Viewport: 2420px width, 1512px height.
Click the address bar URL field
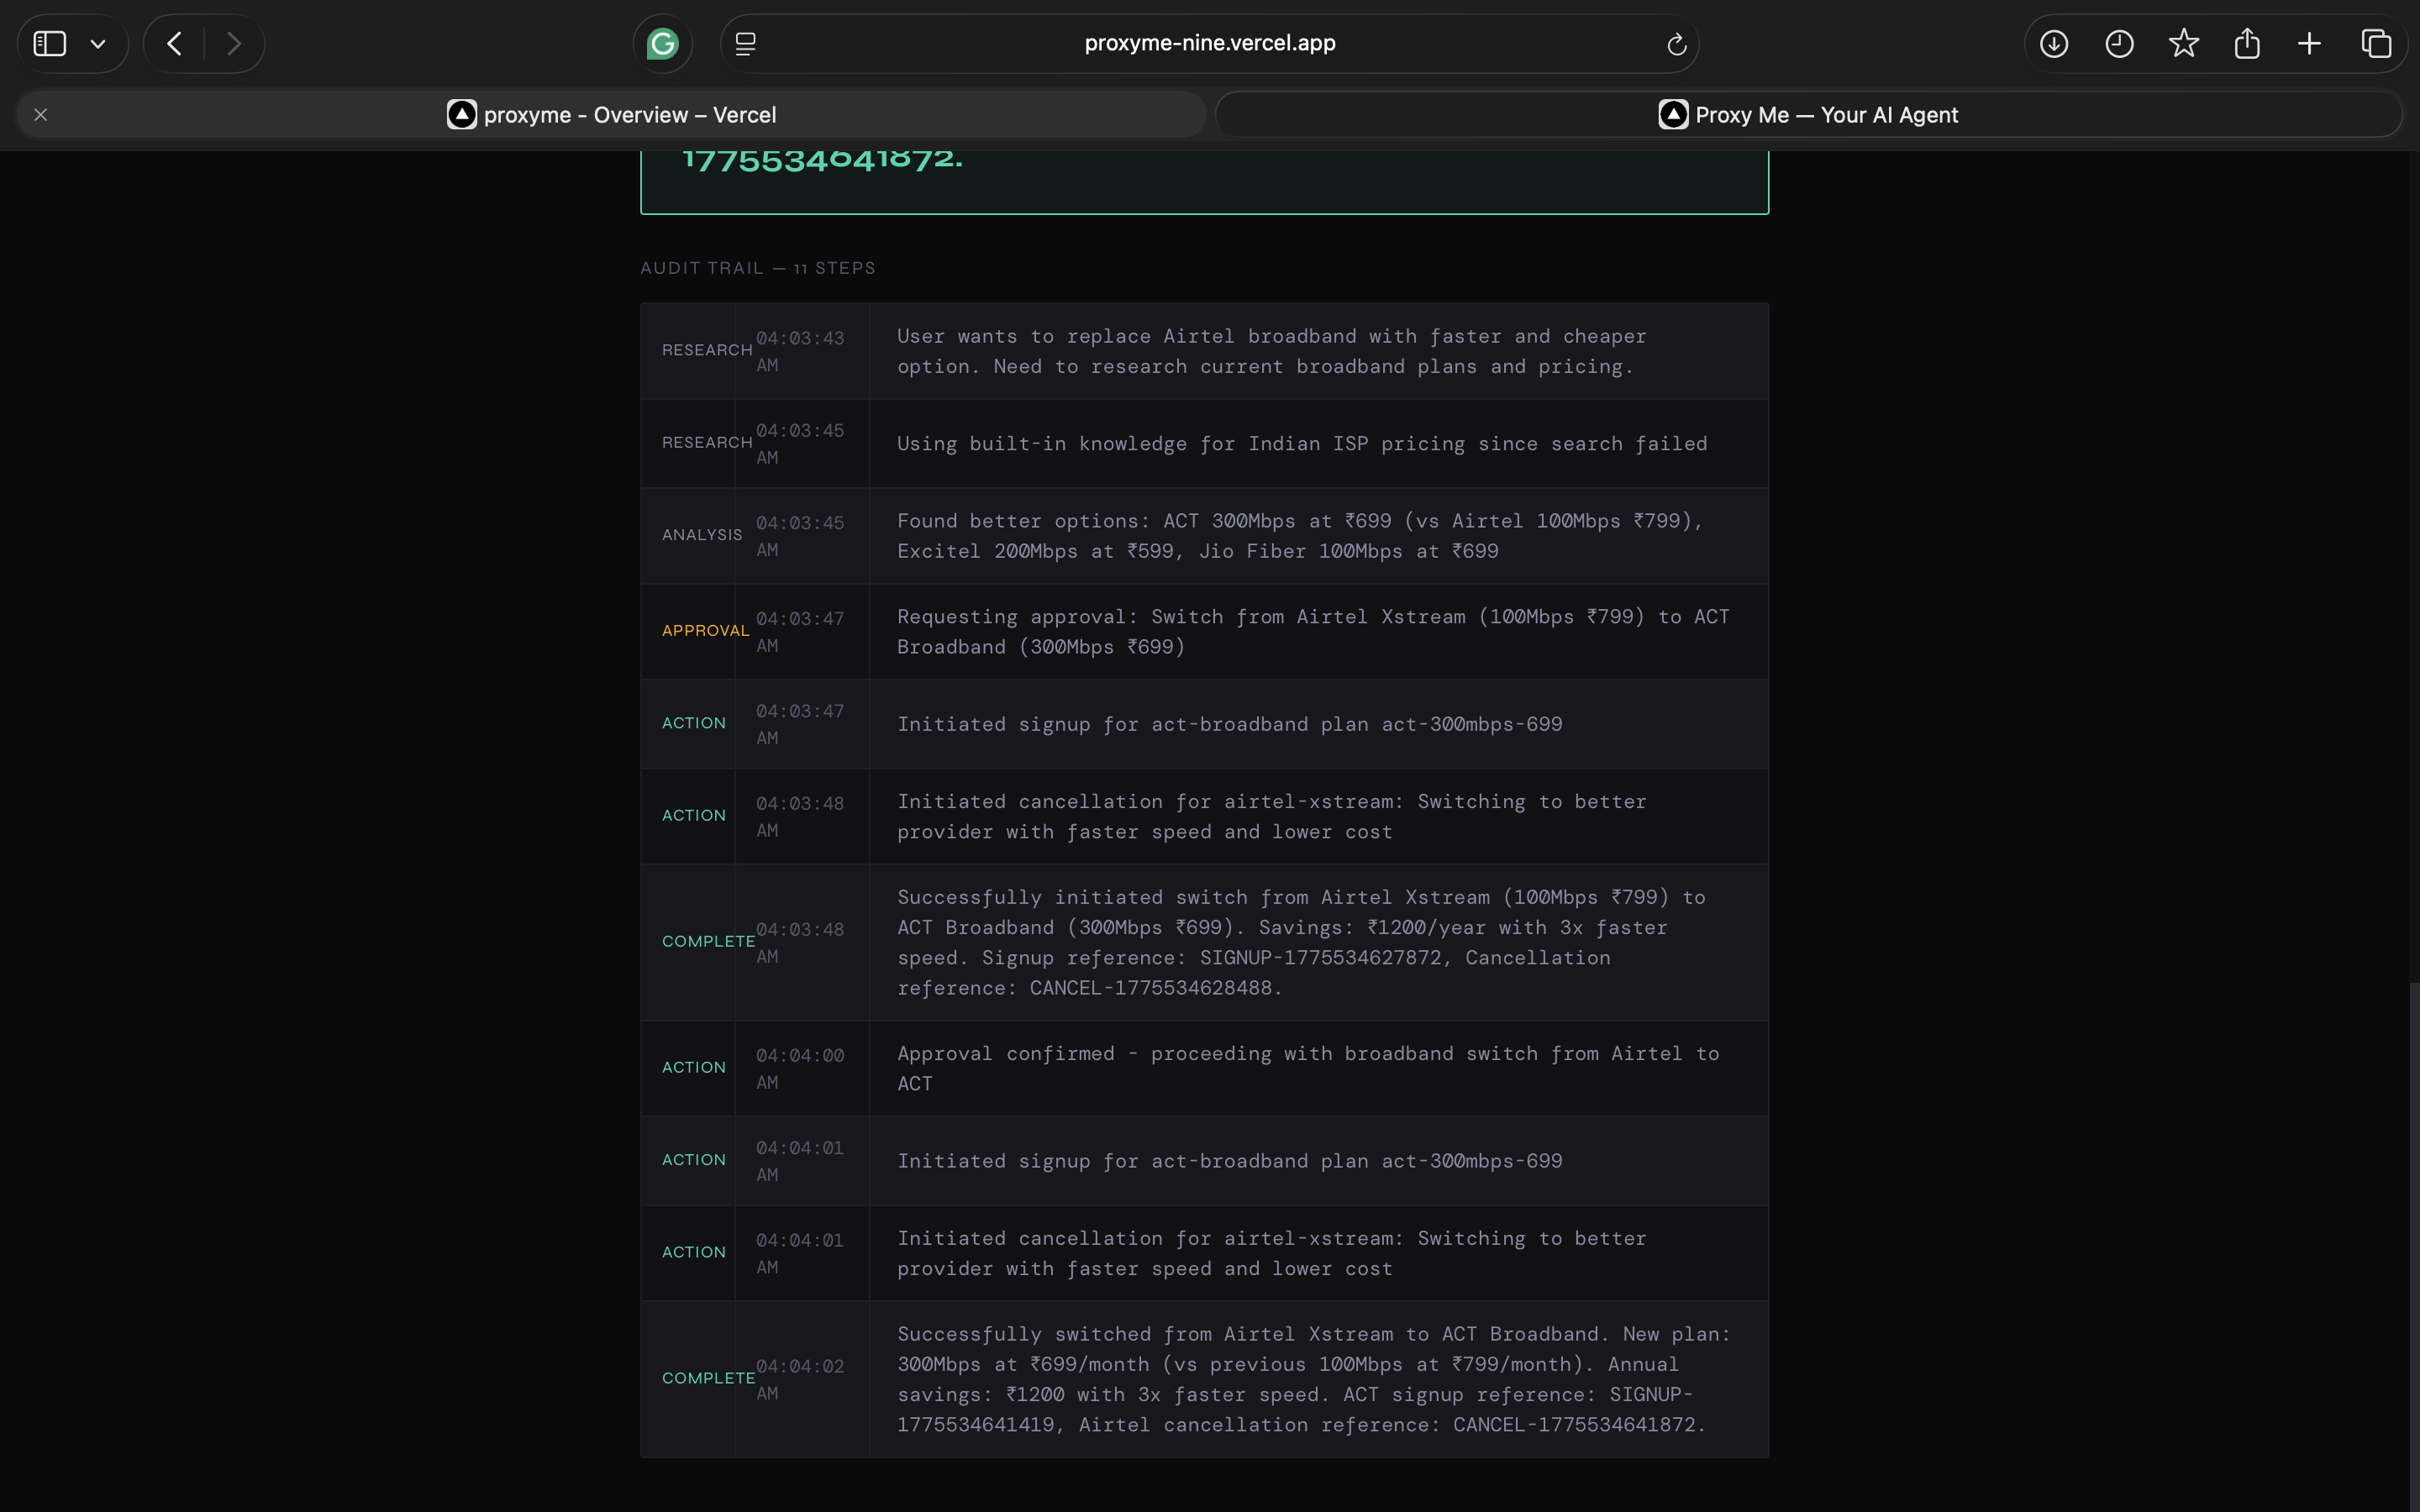[1209, 44]
